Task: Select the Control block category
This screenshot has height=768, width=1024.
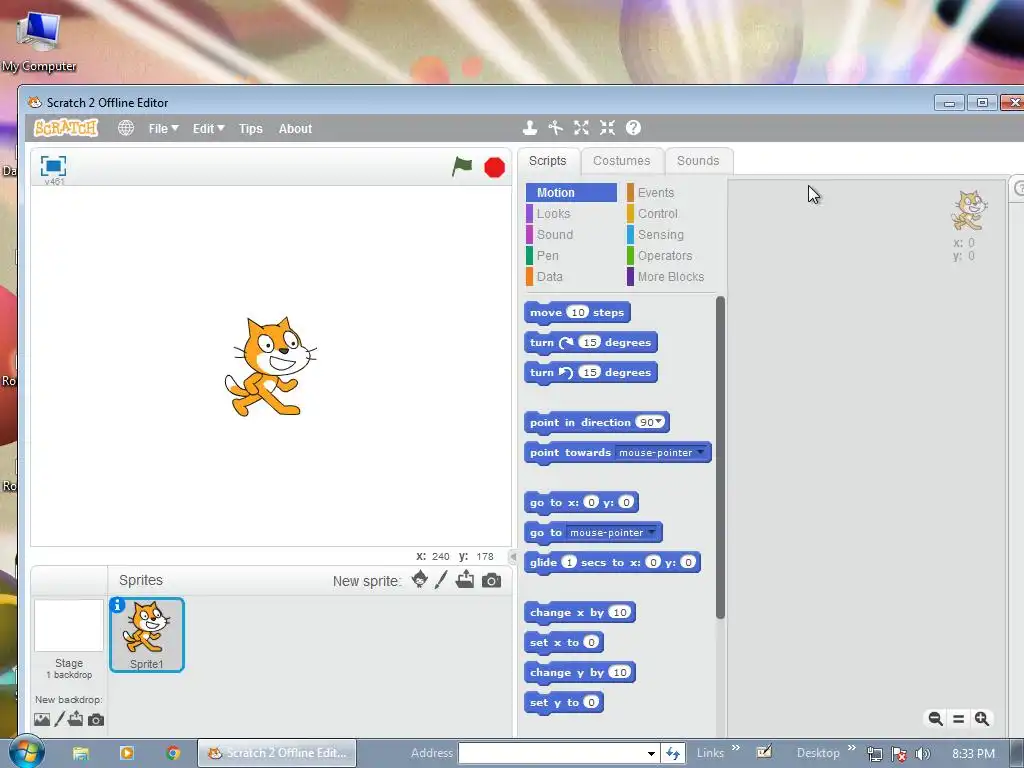Action: (x=657, y=214)
